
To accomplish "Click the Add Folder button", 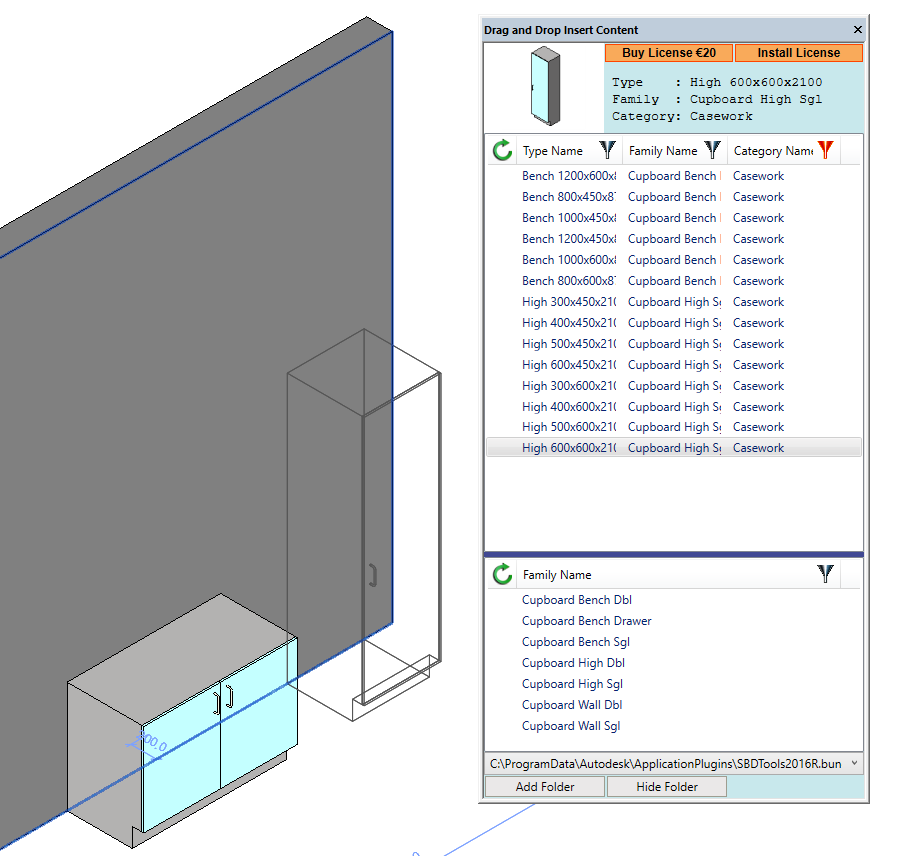I will click(x=544, y=786).
